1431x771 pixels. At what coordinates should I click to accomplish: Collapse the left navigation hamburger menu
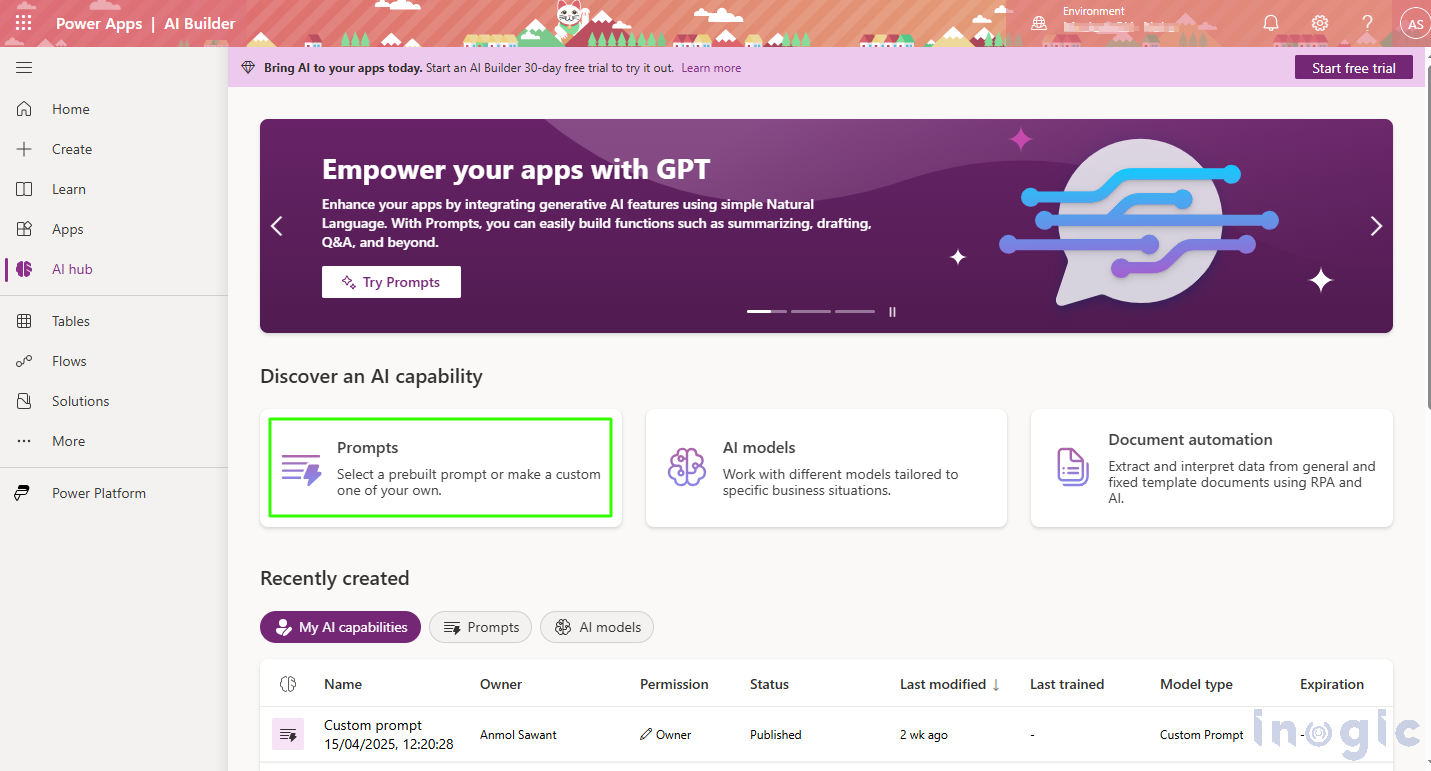point(24,68)
